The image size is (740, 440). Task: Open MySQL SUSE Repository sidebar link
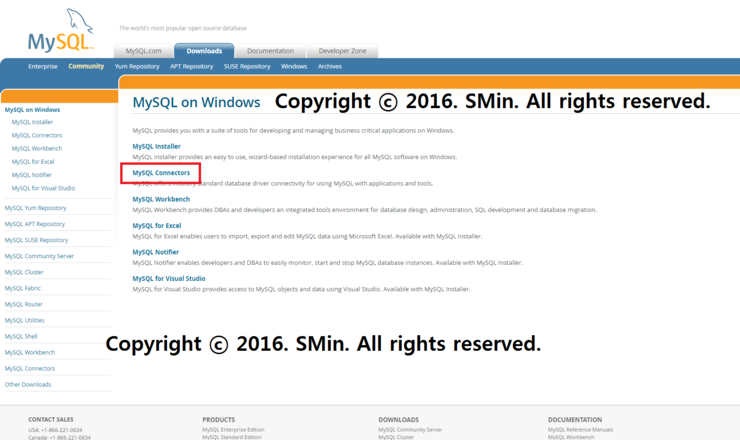tap(36, 240)
